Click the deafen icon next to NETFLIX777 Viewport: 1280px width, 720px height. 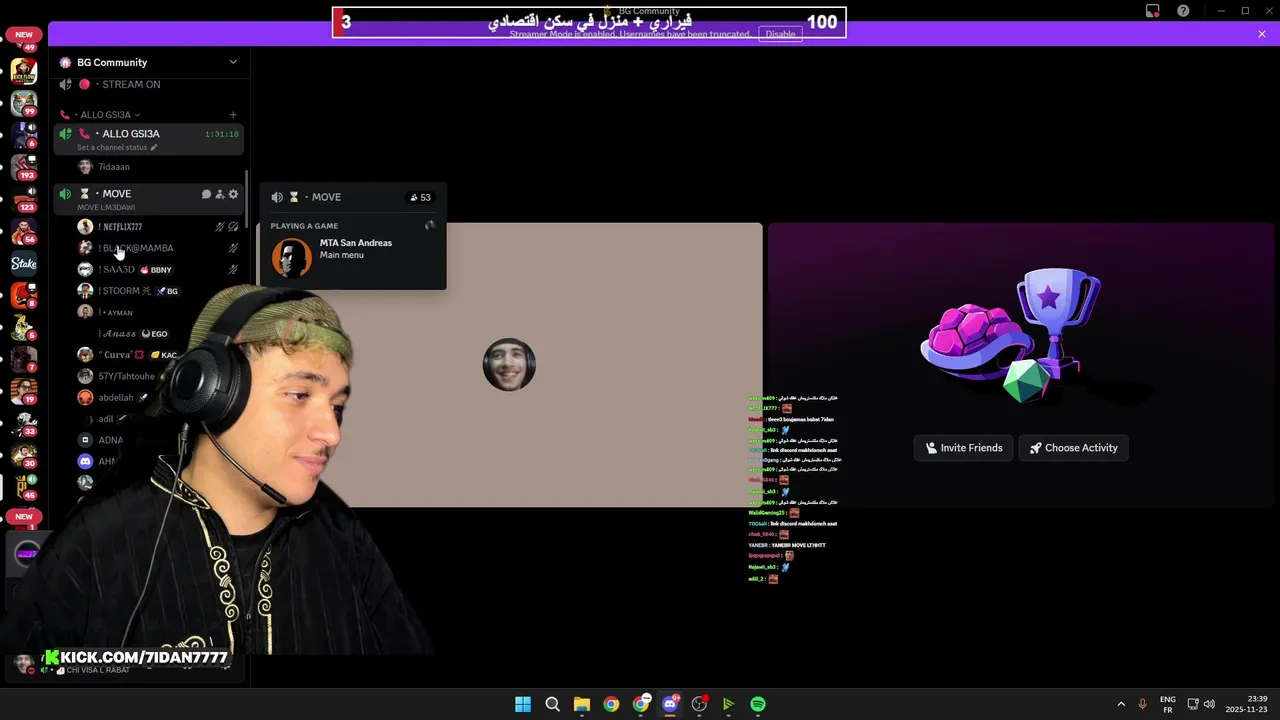[x=233, y=227]
